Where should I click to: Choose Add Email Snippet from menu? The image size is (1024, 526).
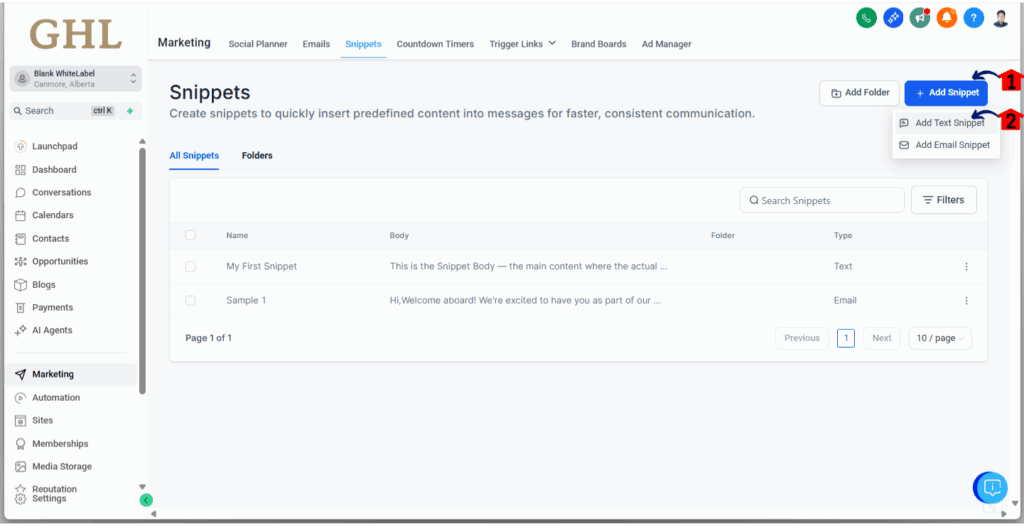coord(946,145)
